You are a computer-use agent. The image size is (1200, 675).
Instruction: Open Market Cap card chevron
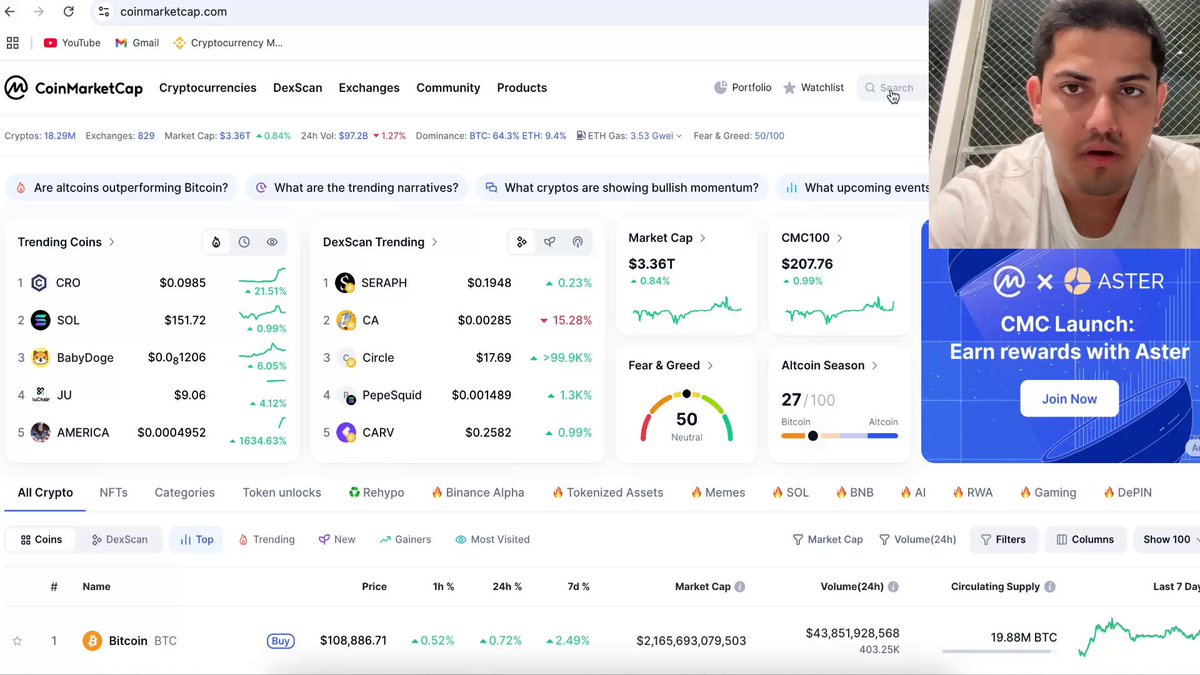pyautogui.click(x=703, y=238)
